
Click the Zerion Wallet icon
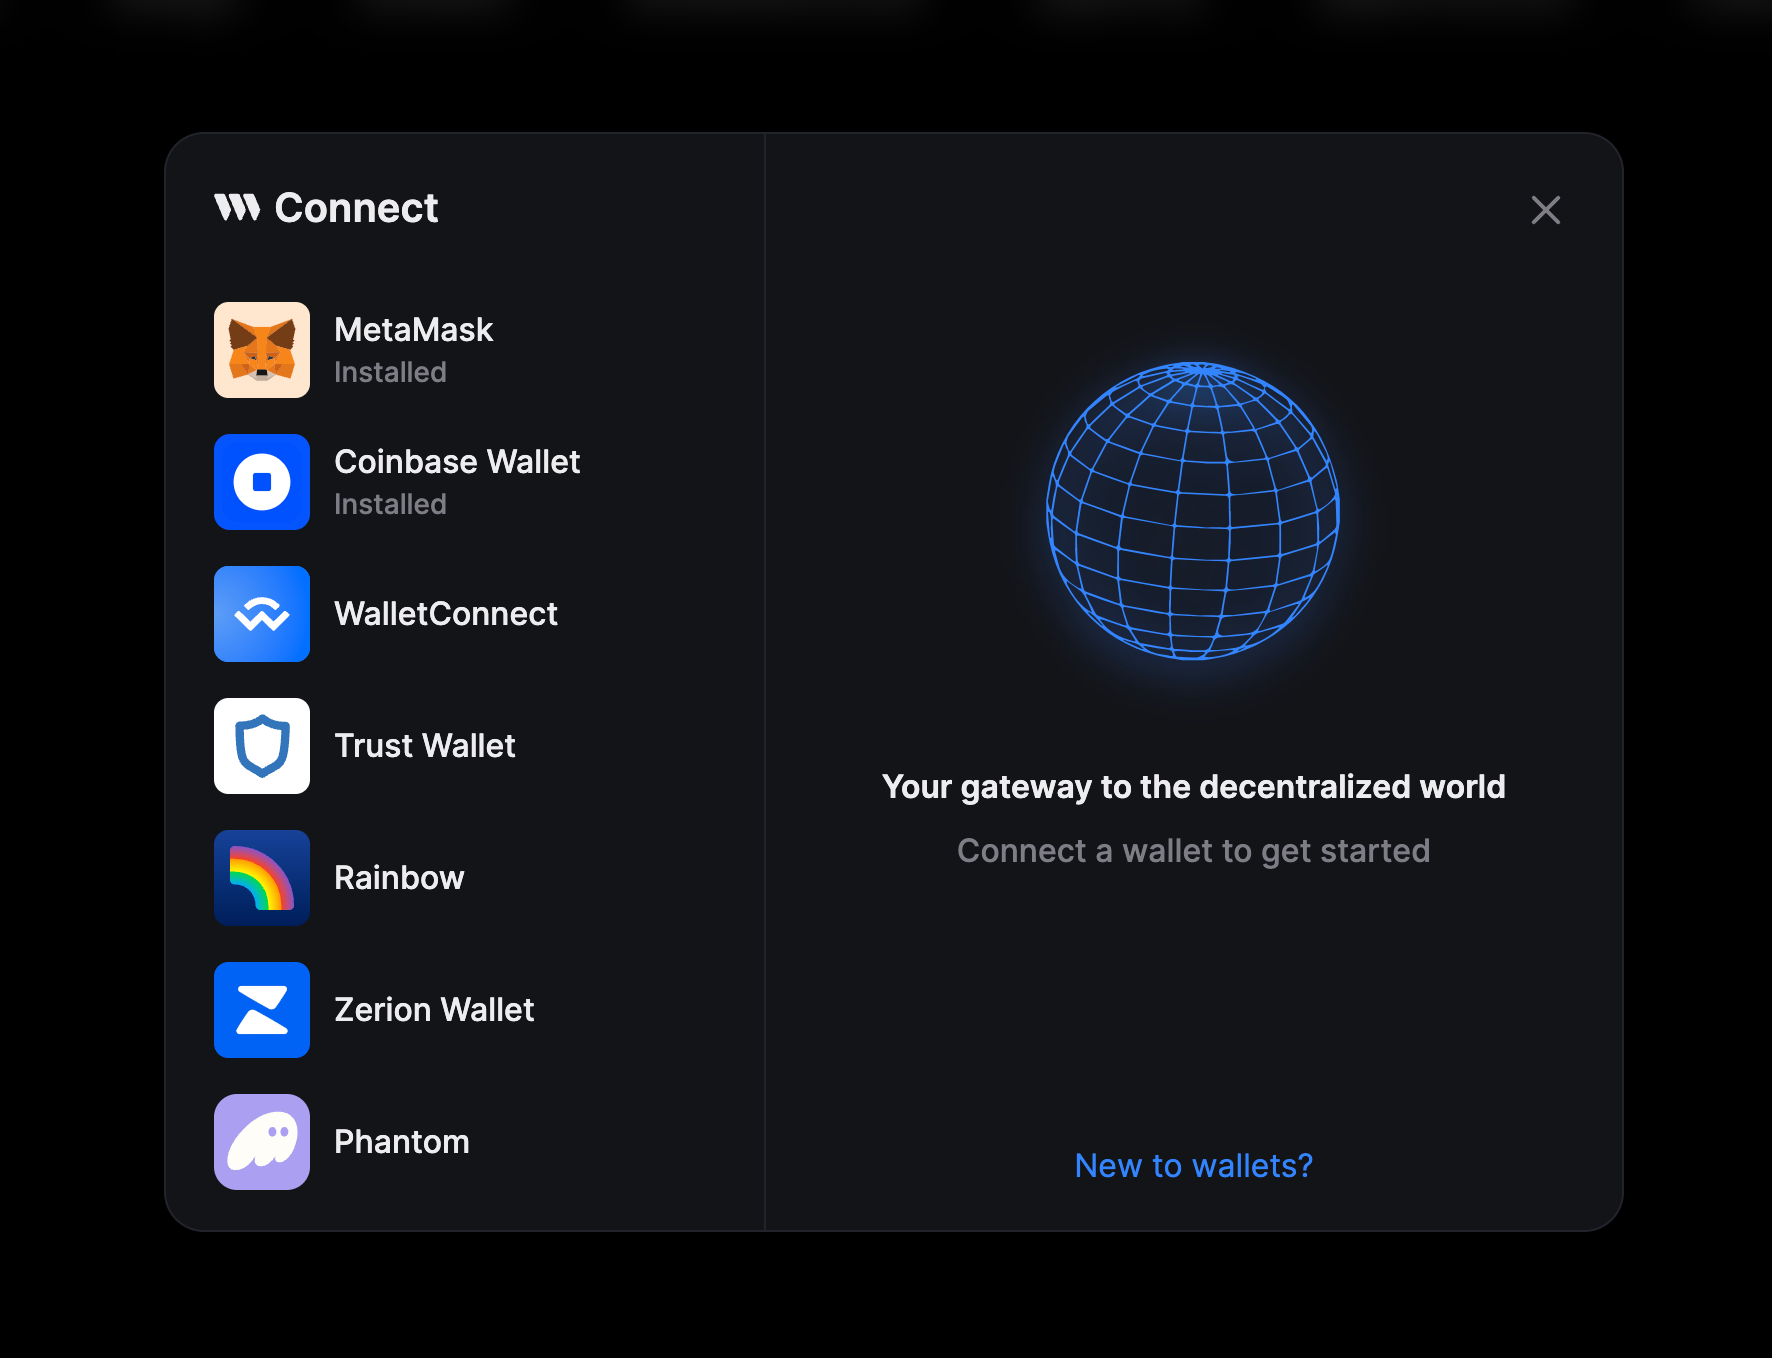261,1010
